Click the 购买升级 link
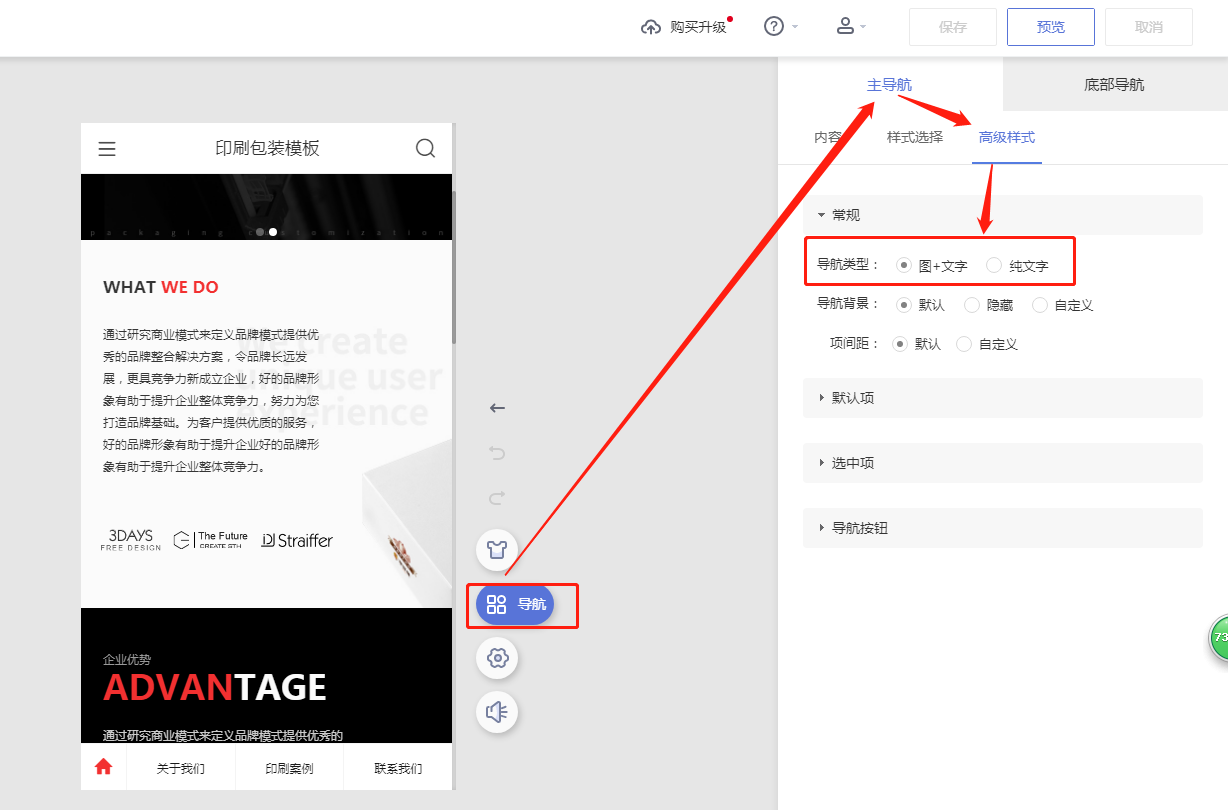Image resolution: width=1228 pixels, height=810 pixels. tap(698, 27)
